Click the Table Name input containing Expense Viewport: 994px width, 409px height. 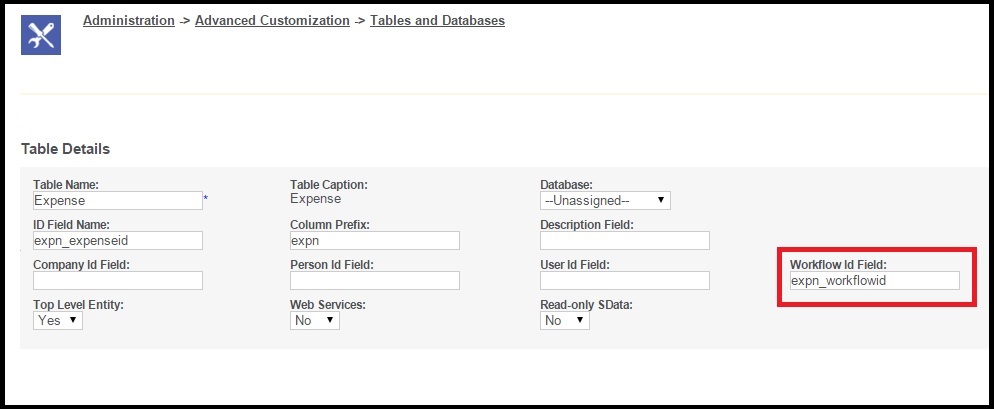click(117, 201)
